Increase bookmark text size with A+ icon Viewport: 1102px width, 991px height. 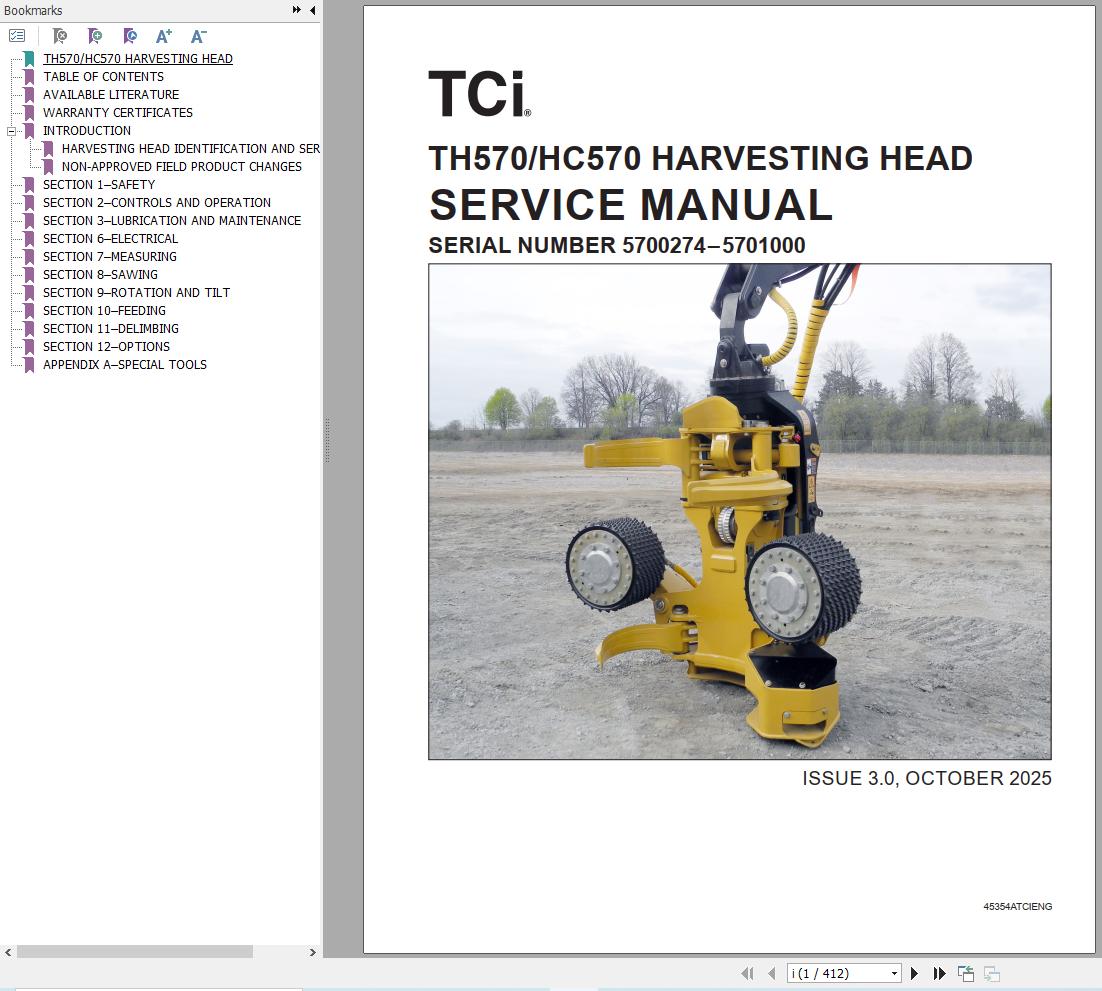[162, 36]
